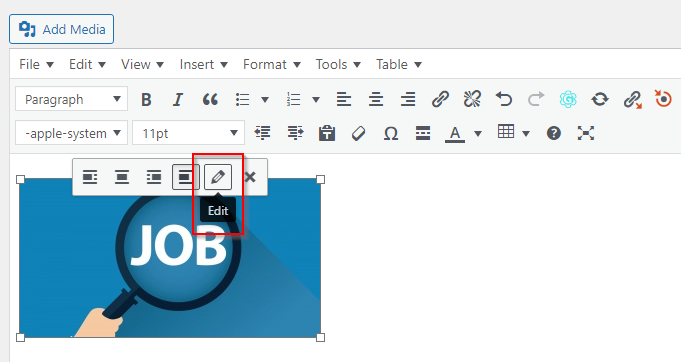The height and width of the screenshot is (362, 681).
Task: Expand the table options arrow
Action: (526, 133)
